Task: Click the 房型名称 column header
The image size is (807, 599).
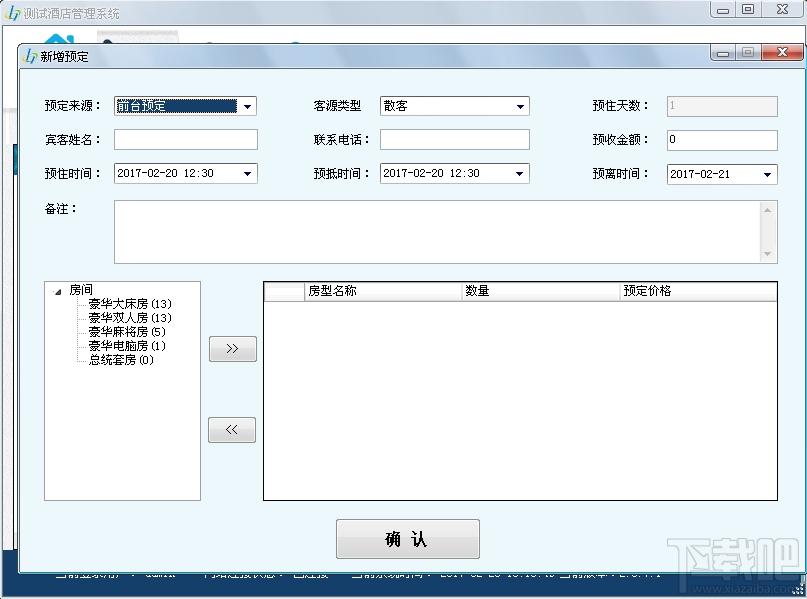Action: (x=382, y=291)
